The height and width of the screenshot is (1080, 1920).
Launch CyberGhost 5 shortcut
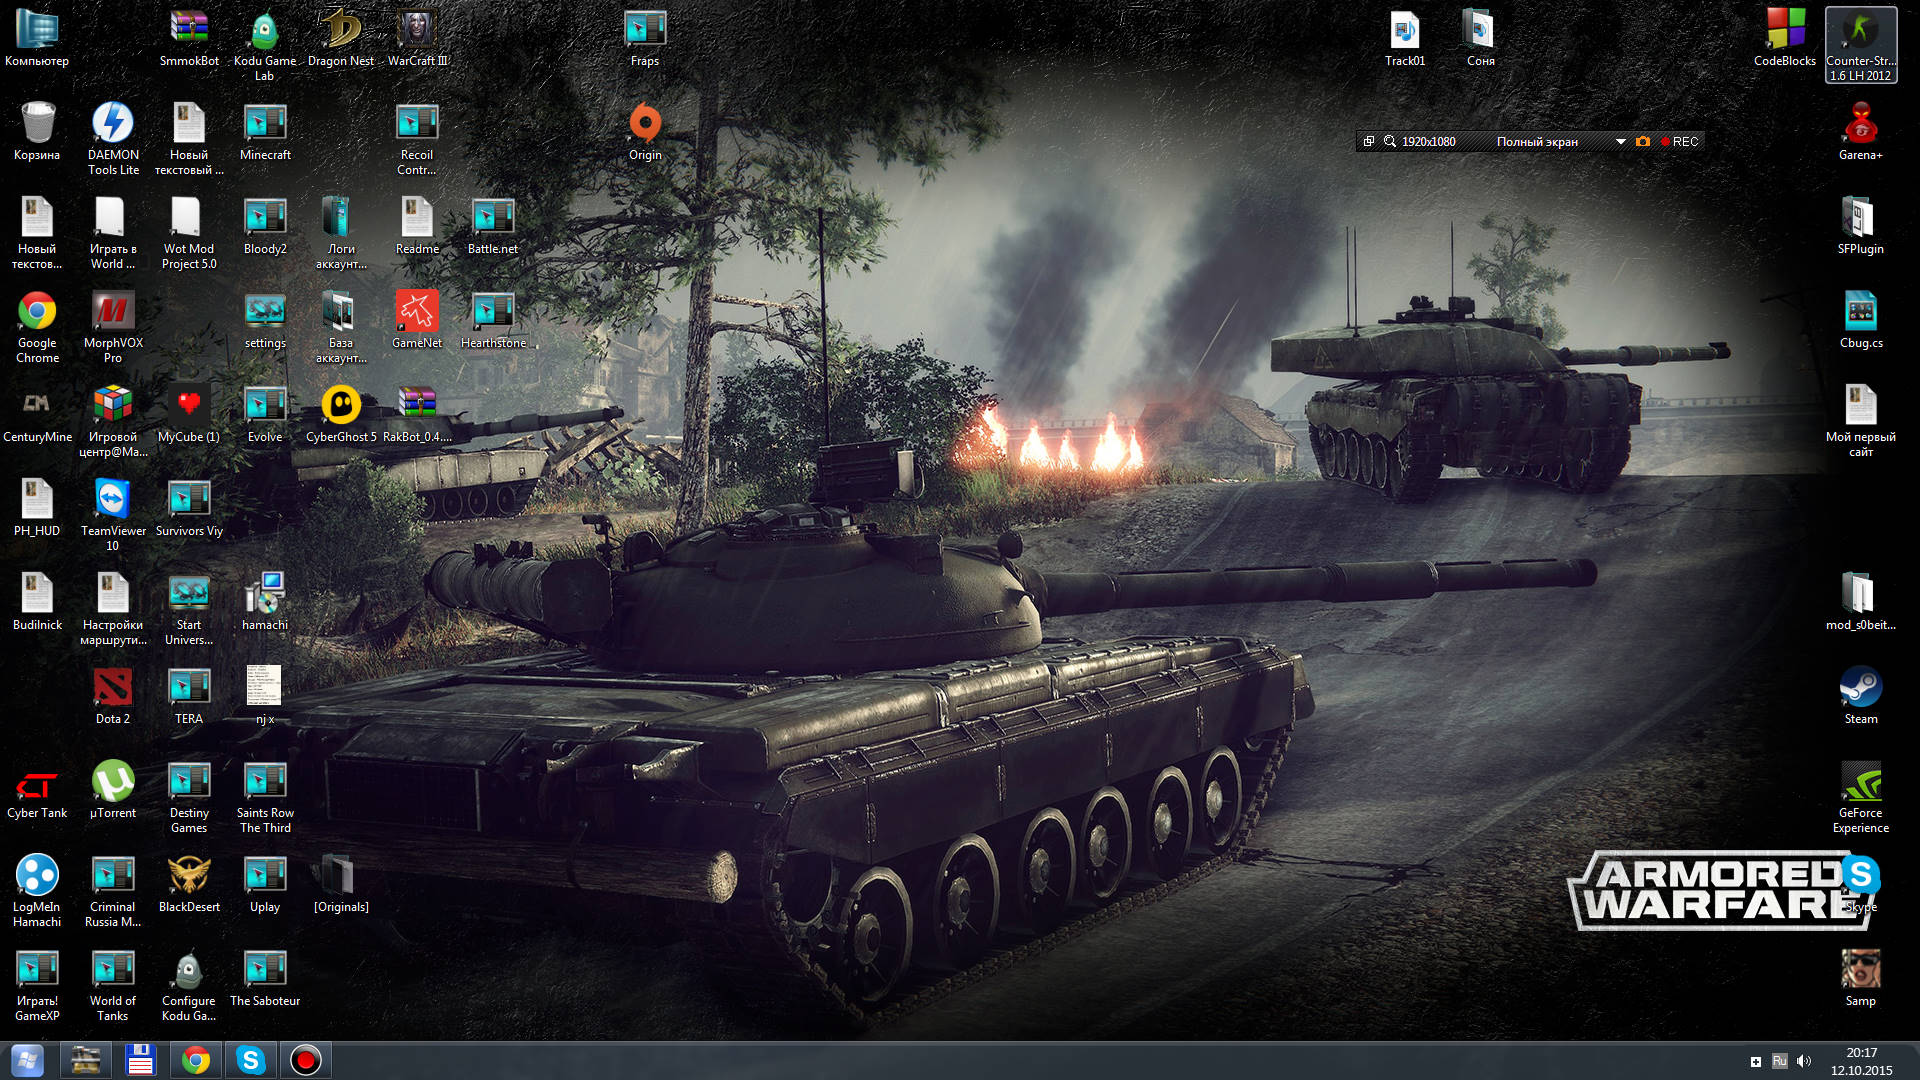click(x=341, y=414)
